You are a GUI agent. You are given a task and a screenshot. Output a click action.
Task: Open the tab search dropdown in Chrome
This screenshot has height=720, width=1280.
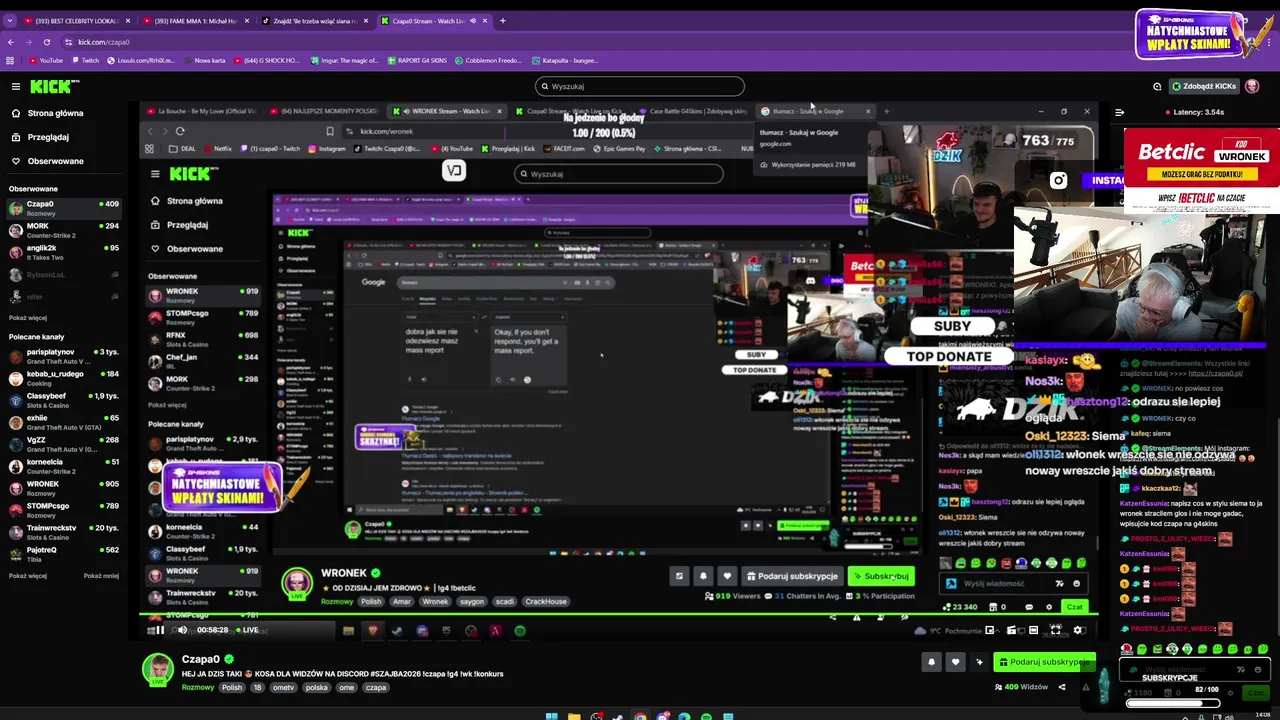10,21
